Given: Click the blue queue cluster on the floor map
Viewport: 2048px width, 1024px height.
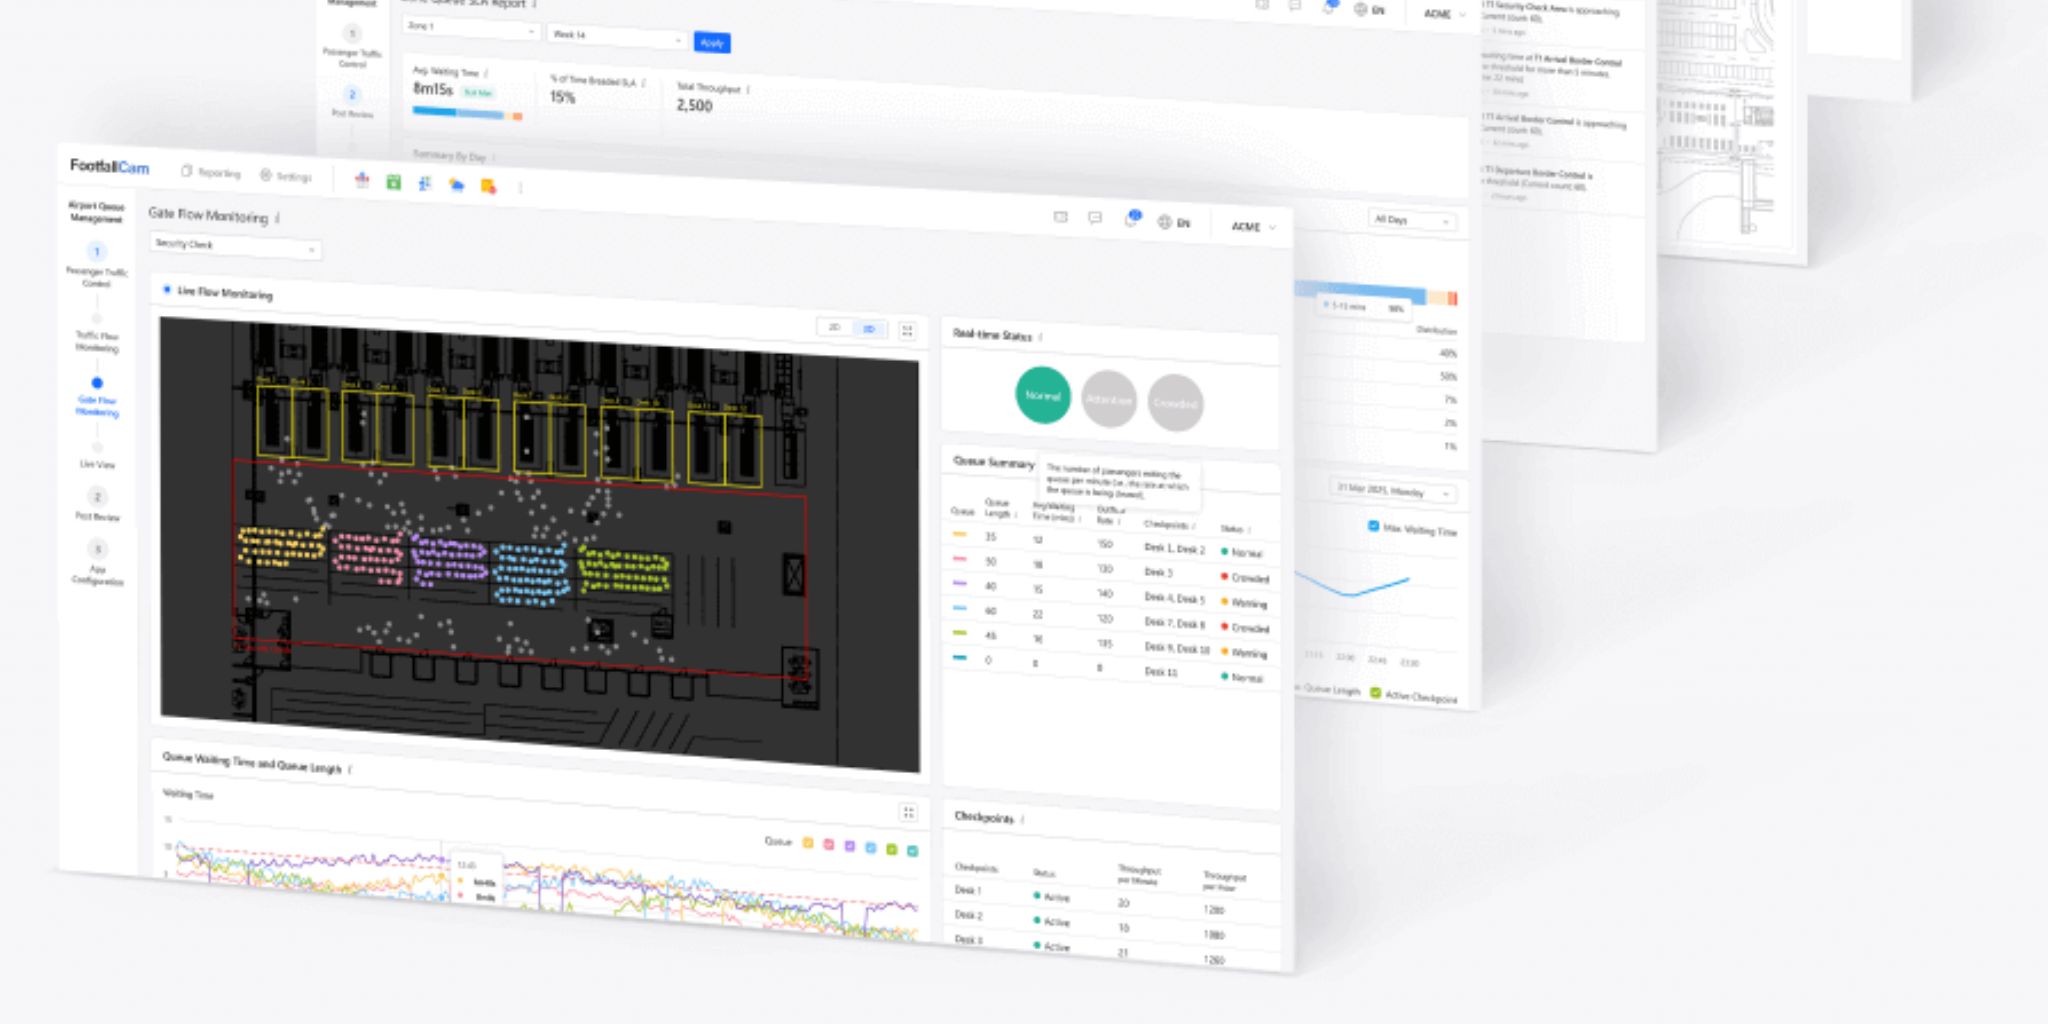Looking at the screenshot, I should point(529,574).
